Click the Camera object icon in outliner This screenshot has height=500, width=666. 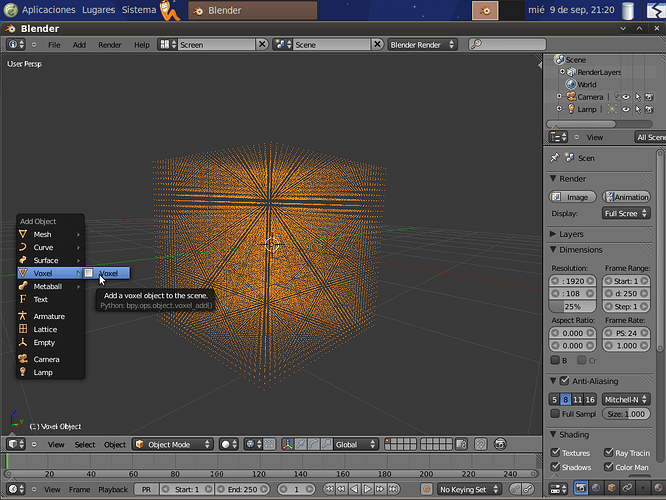(x=571, y=96)
